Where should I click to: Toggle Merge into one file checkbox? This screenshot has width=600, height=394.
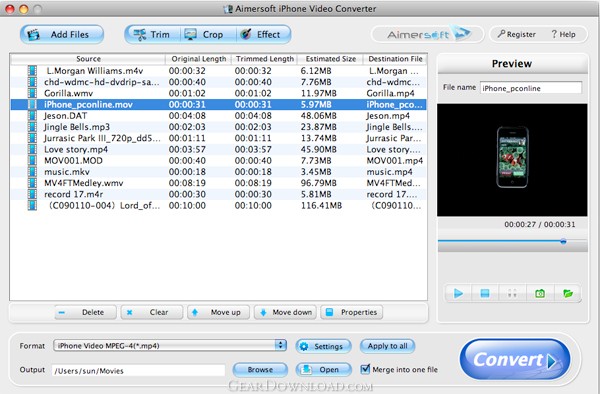[x=365, y=369]
